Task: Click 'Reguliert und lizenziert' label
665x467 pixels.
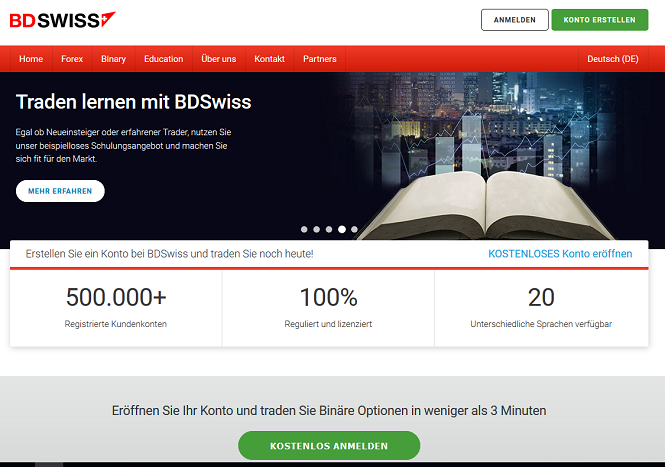Action: (328, 324)
